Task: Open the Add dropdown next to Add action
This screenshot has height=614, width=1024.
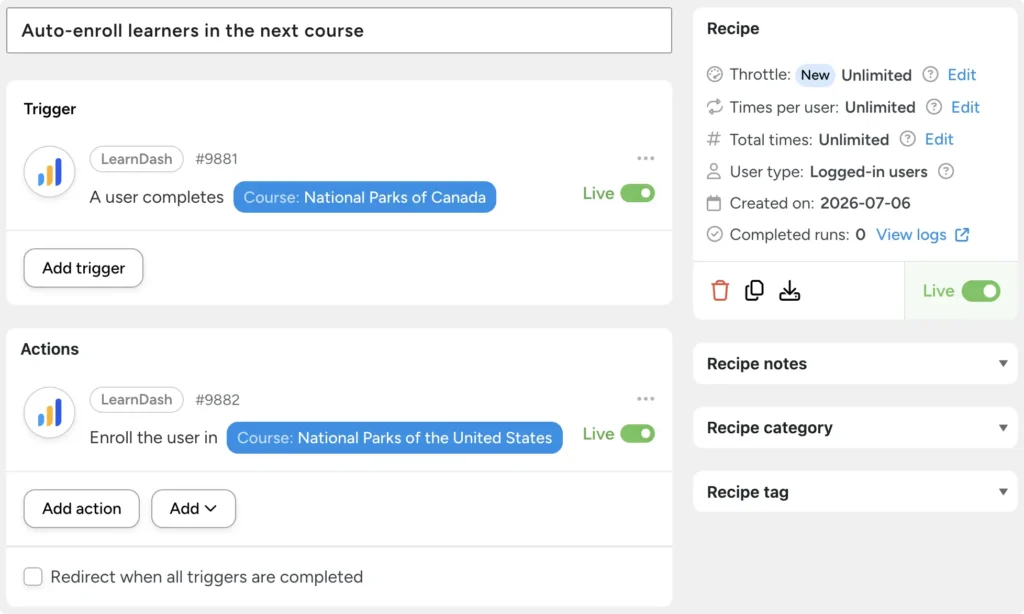Action: pos(193,508)
